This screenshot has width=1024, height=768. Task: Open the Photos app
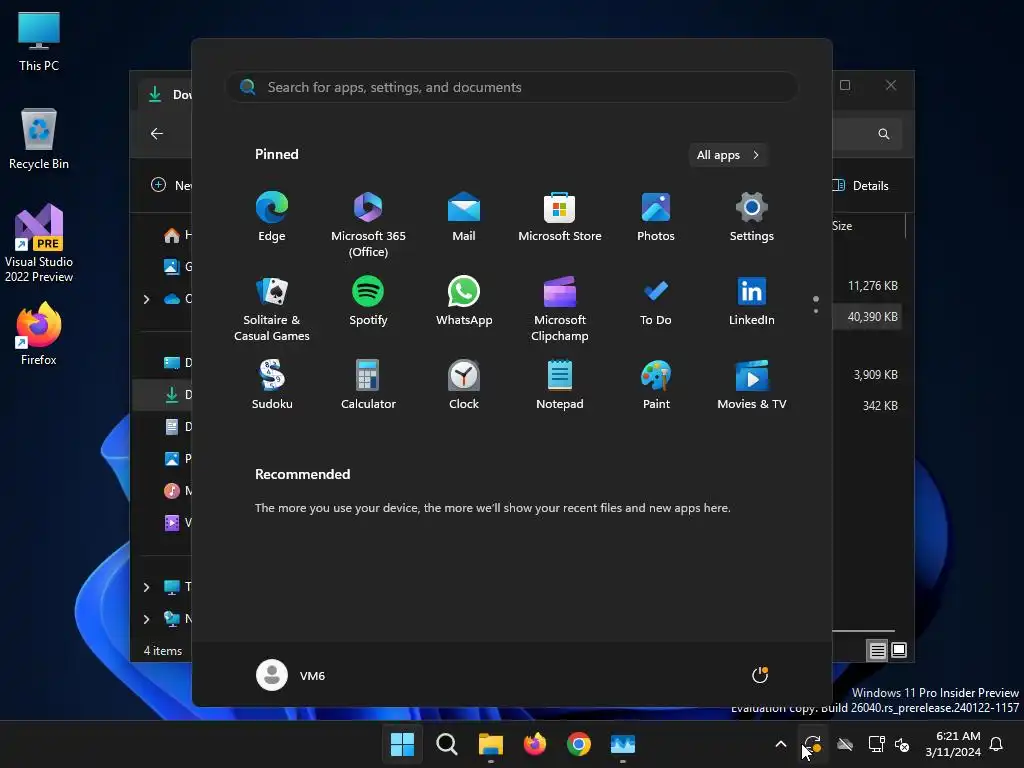click(x=656, y=217)
